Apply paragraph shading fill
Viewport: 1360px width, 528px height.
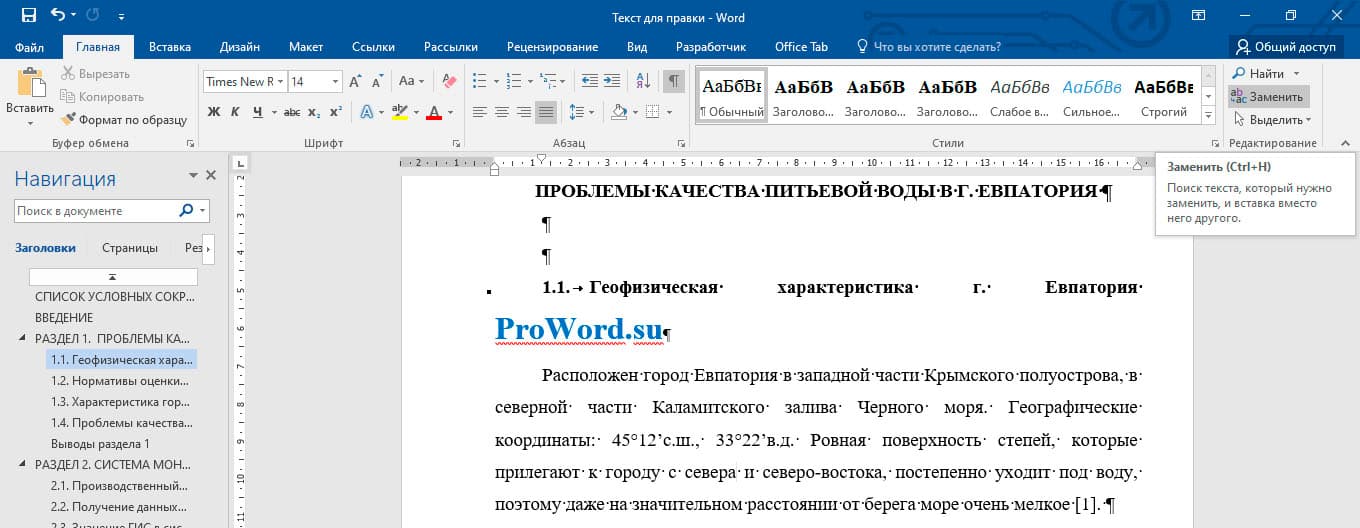coord(618,112)
